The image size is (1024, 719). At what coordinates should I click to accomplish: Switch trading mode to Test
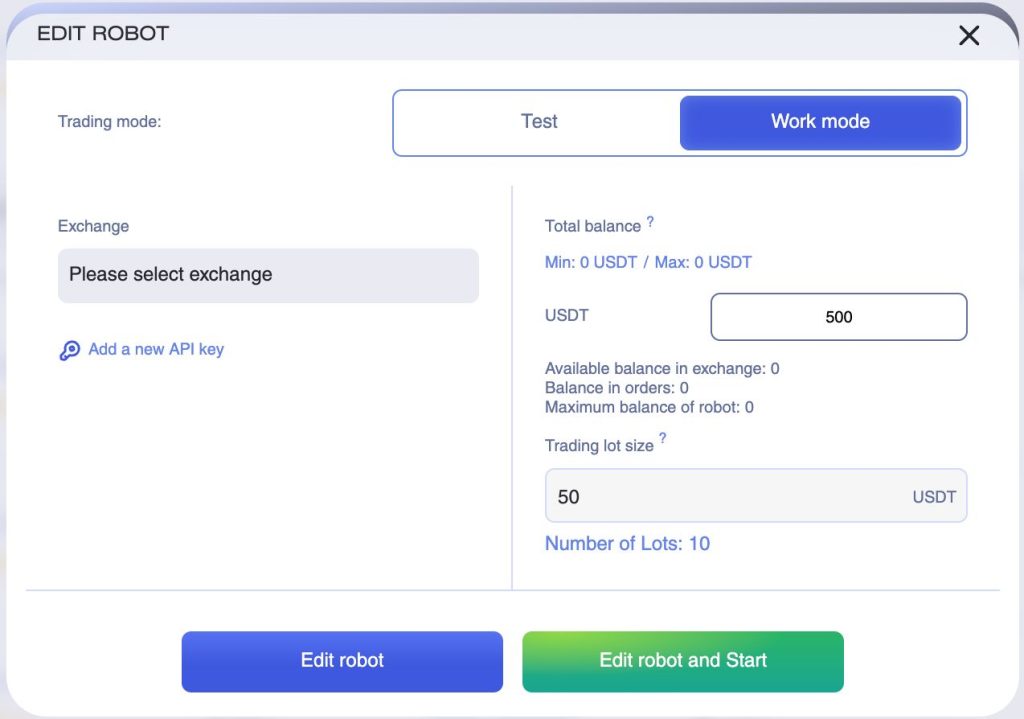(539, 122)
